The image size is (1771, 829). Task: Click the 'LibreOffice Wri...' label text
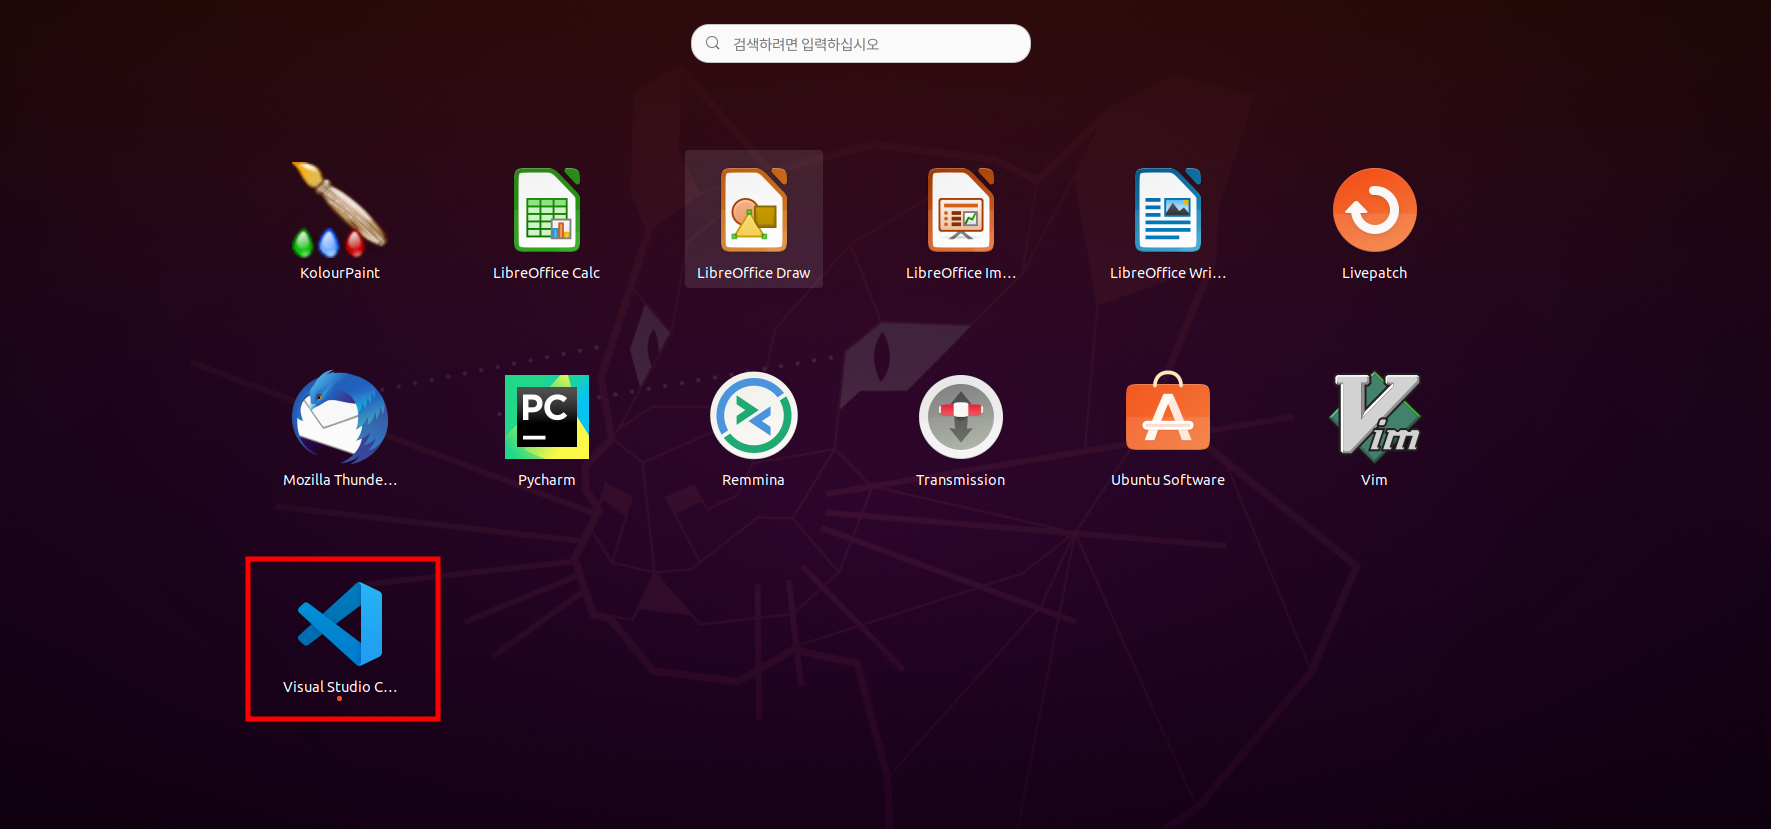(1168, 273)
